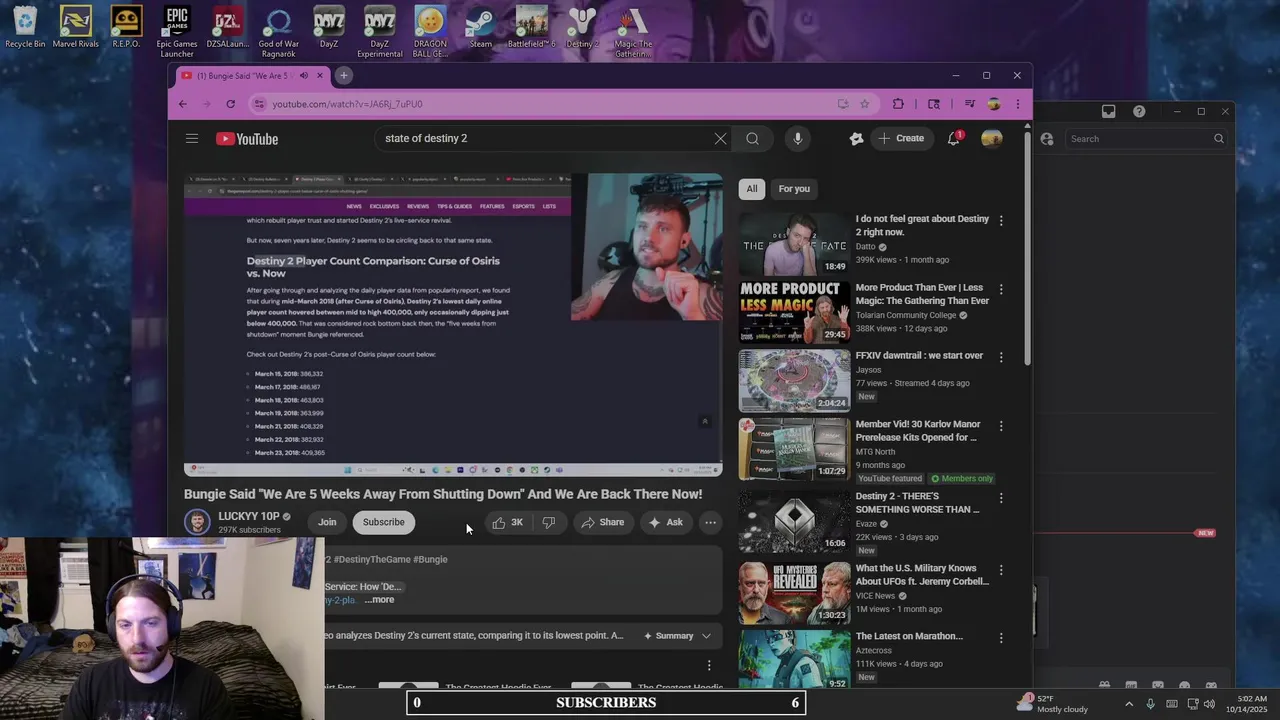This screenshot has width=1280, height=720.
Task: Open more actions under the video
Action: [710, 522]
